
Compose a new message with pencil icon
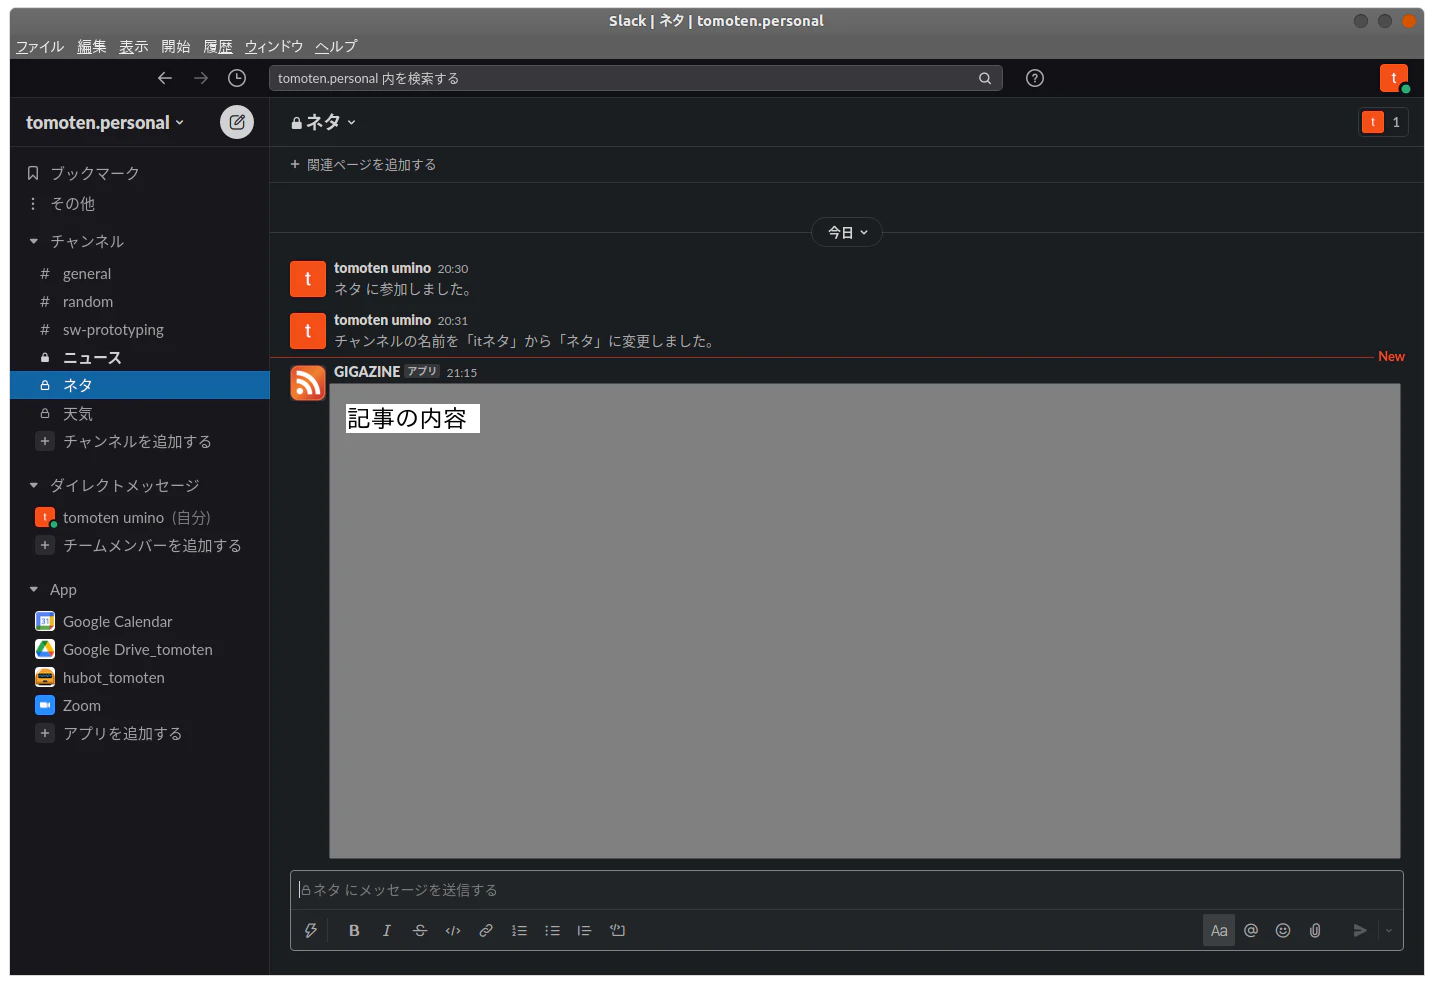pyautogui.click(x=237, y=122)
